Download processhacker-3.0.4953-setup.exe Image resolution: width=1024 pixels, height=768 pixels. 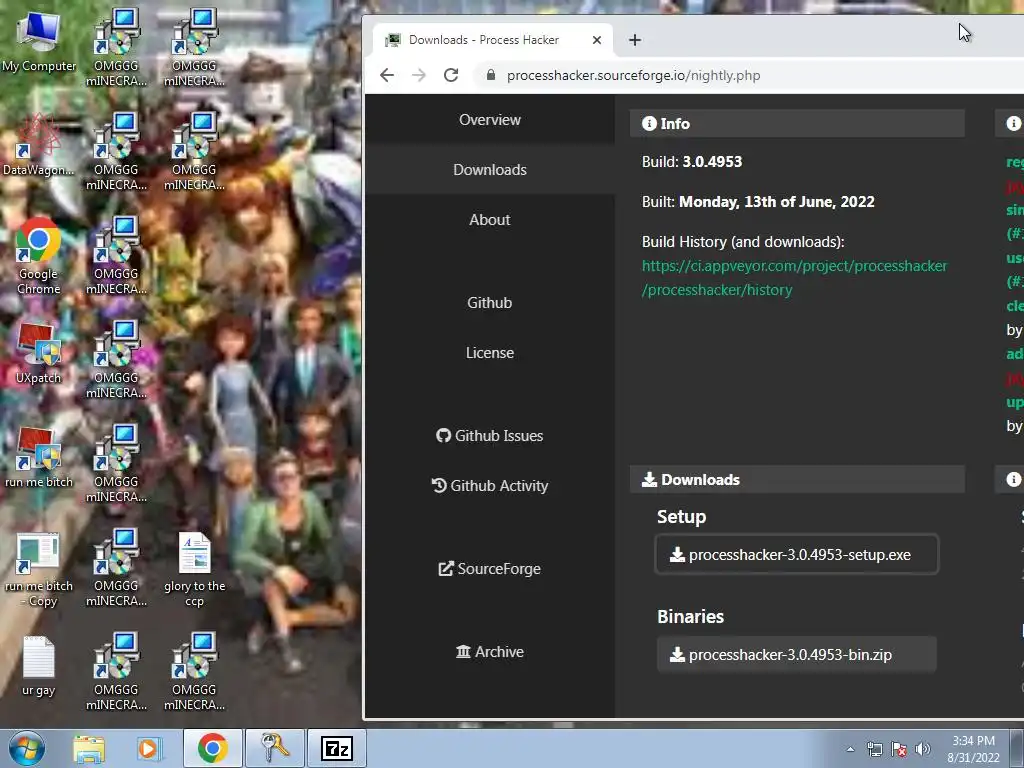tap(797, 554)
